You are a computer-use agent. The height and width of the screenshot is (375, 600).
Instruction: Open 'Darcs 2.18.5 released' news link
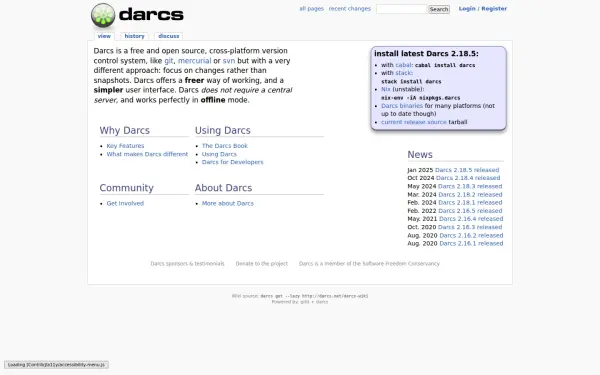[467, 170]
